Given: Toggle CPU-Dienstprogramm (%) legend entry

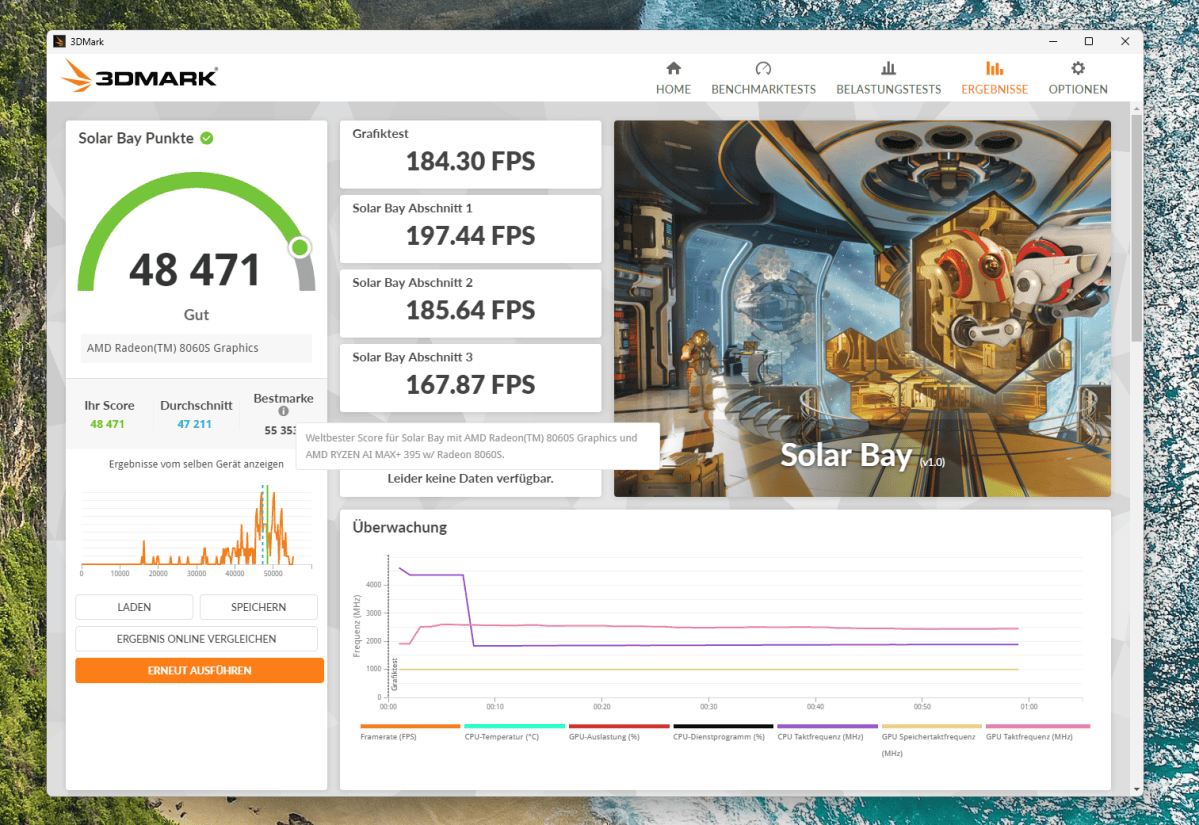Looking at the screenshot, I should [x=723, y=732].
